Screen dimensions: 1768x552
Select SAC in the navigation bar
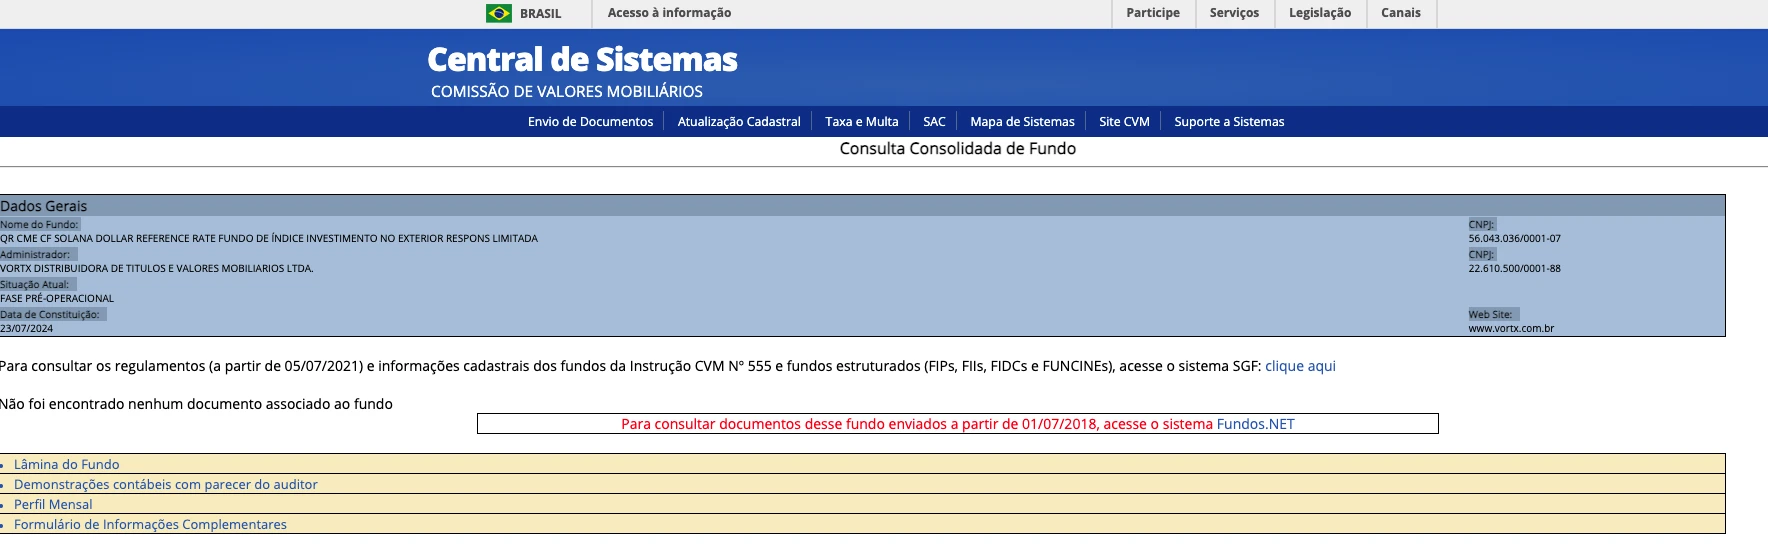pos(934,122)
